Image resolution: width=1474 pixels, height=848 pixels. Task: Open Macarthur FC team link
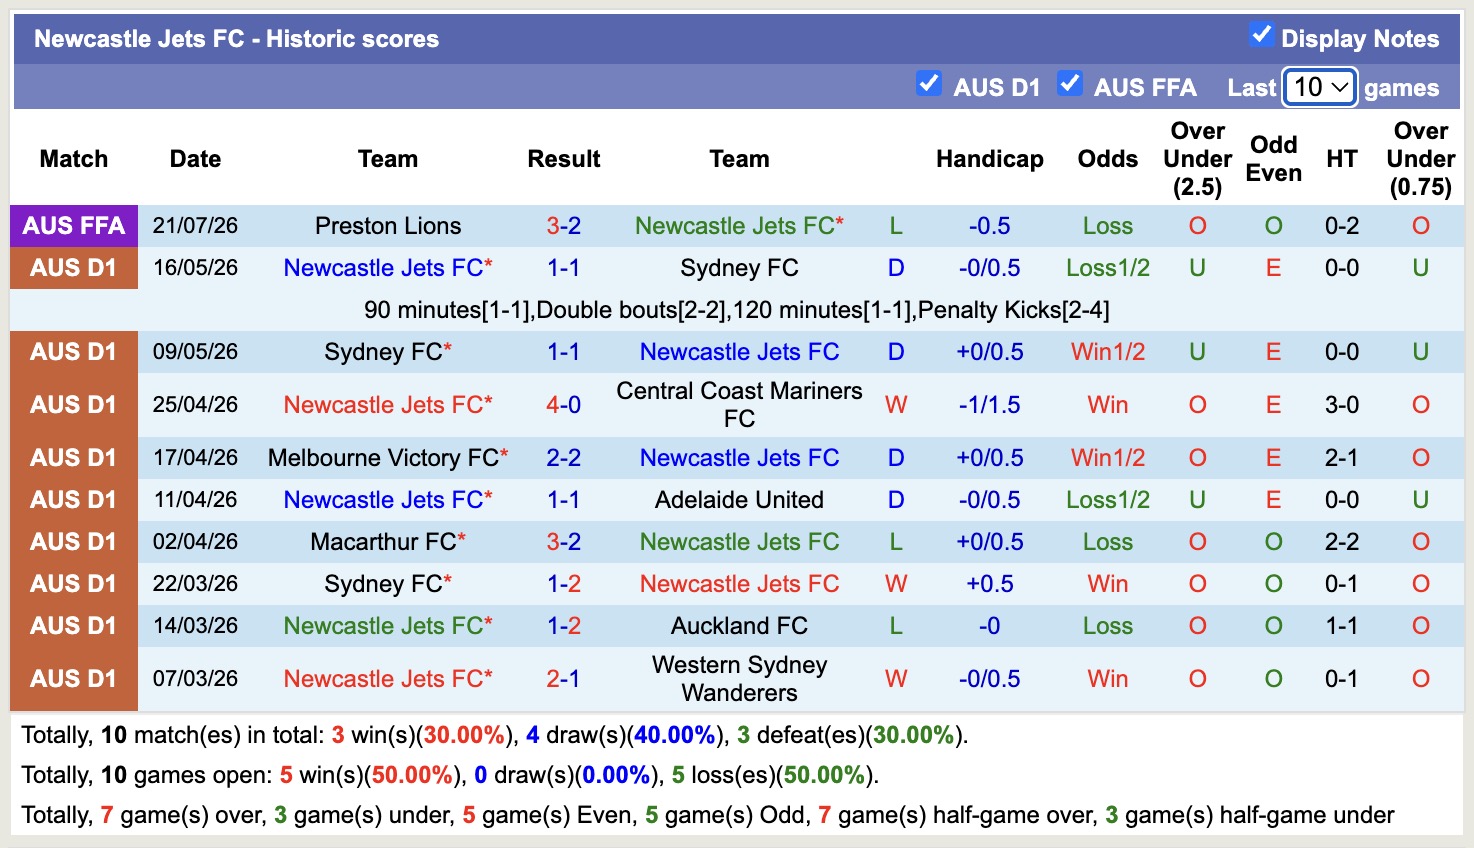point(384,542)
